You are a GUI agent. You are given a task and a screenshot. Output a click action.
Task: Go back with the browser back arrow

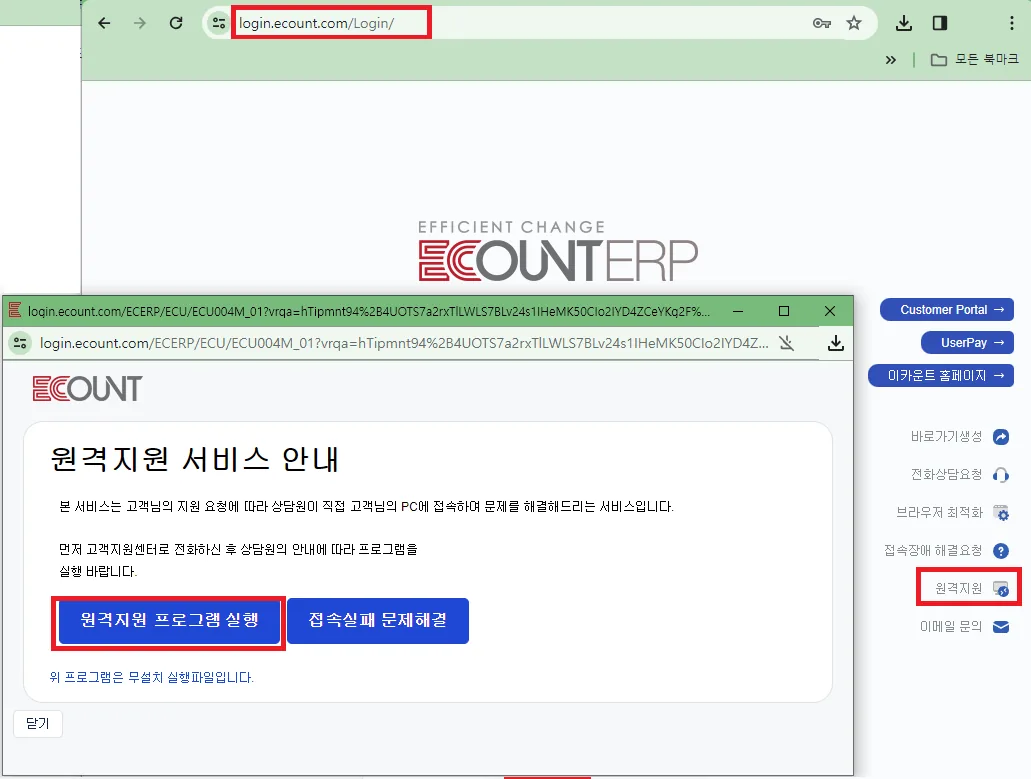coord(104,23)
